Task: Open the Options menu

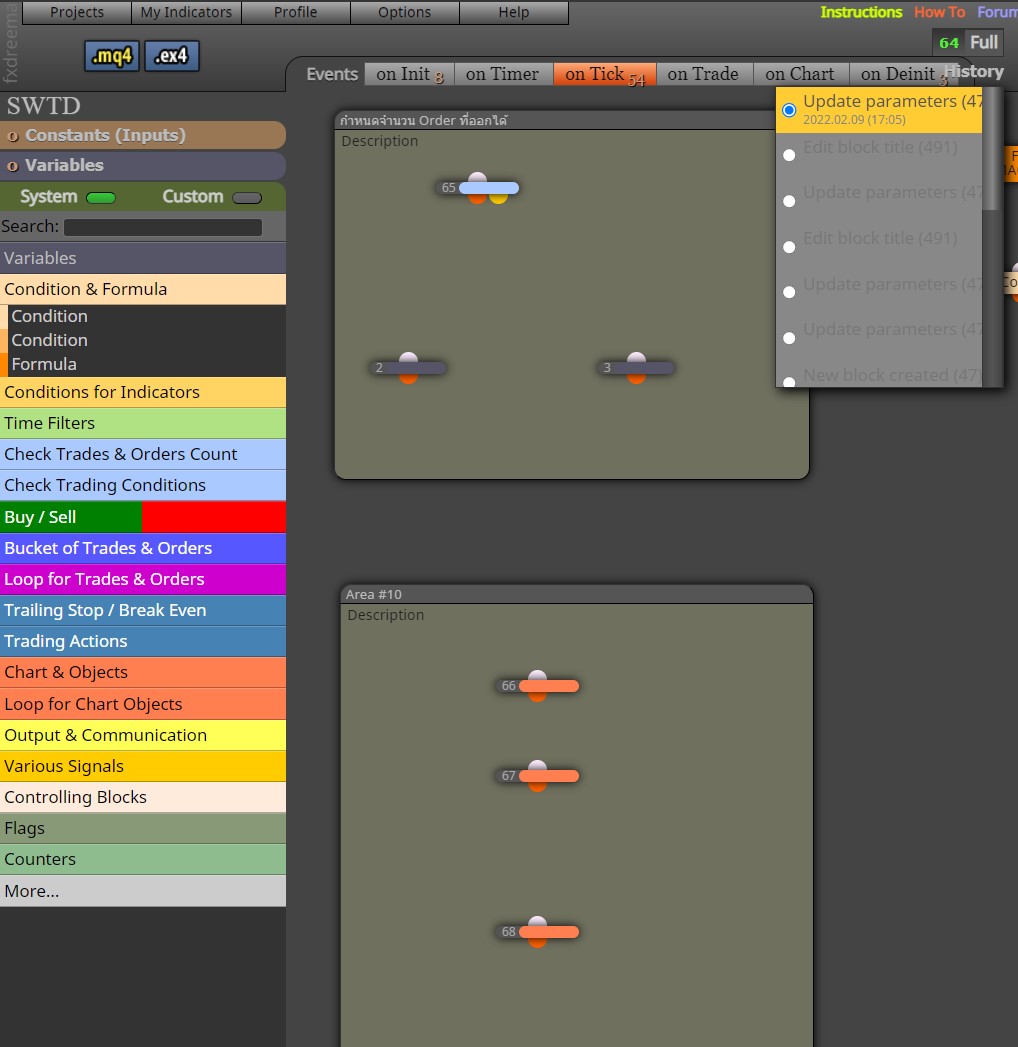Action: pos(405,12)
